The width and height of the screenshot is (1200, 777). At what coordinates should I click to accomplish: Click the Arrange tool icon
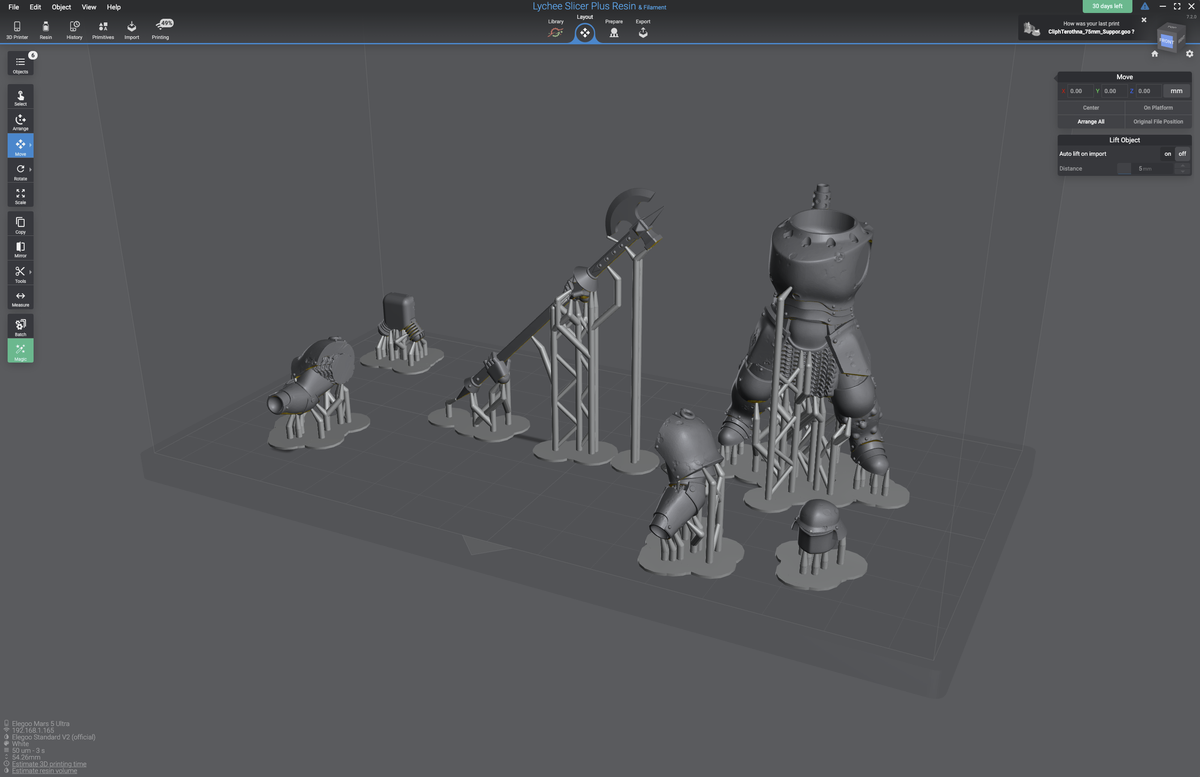pyautogui.click(x=20, y=122)
